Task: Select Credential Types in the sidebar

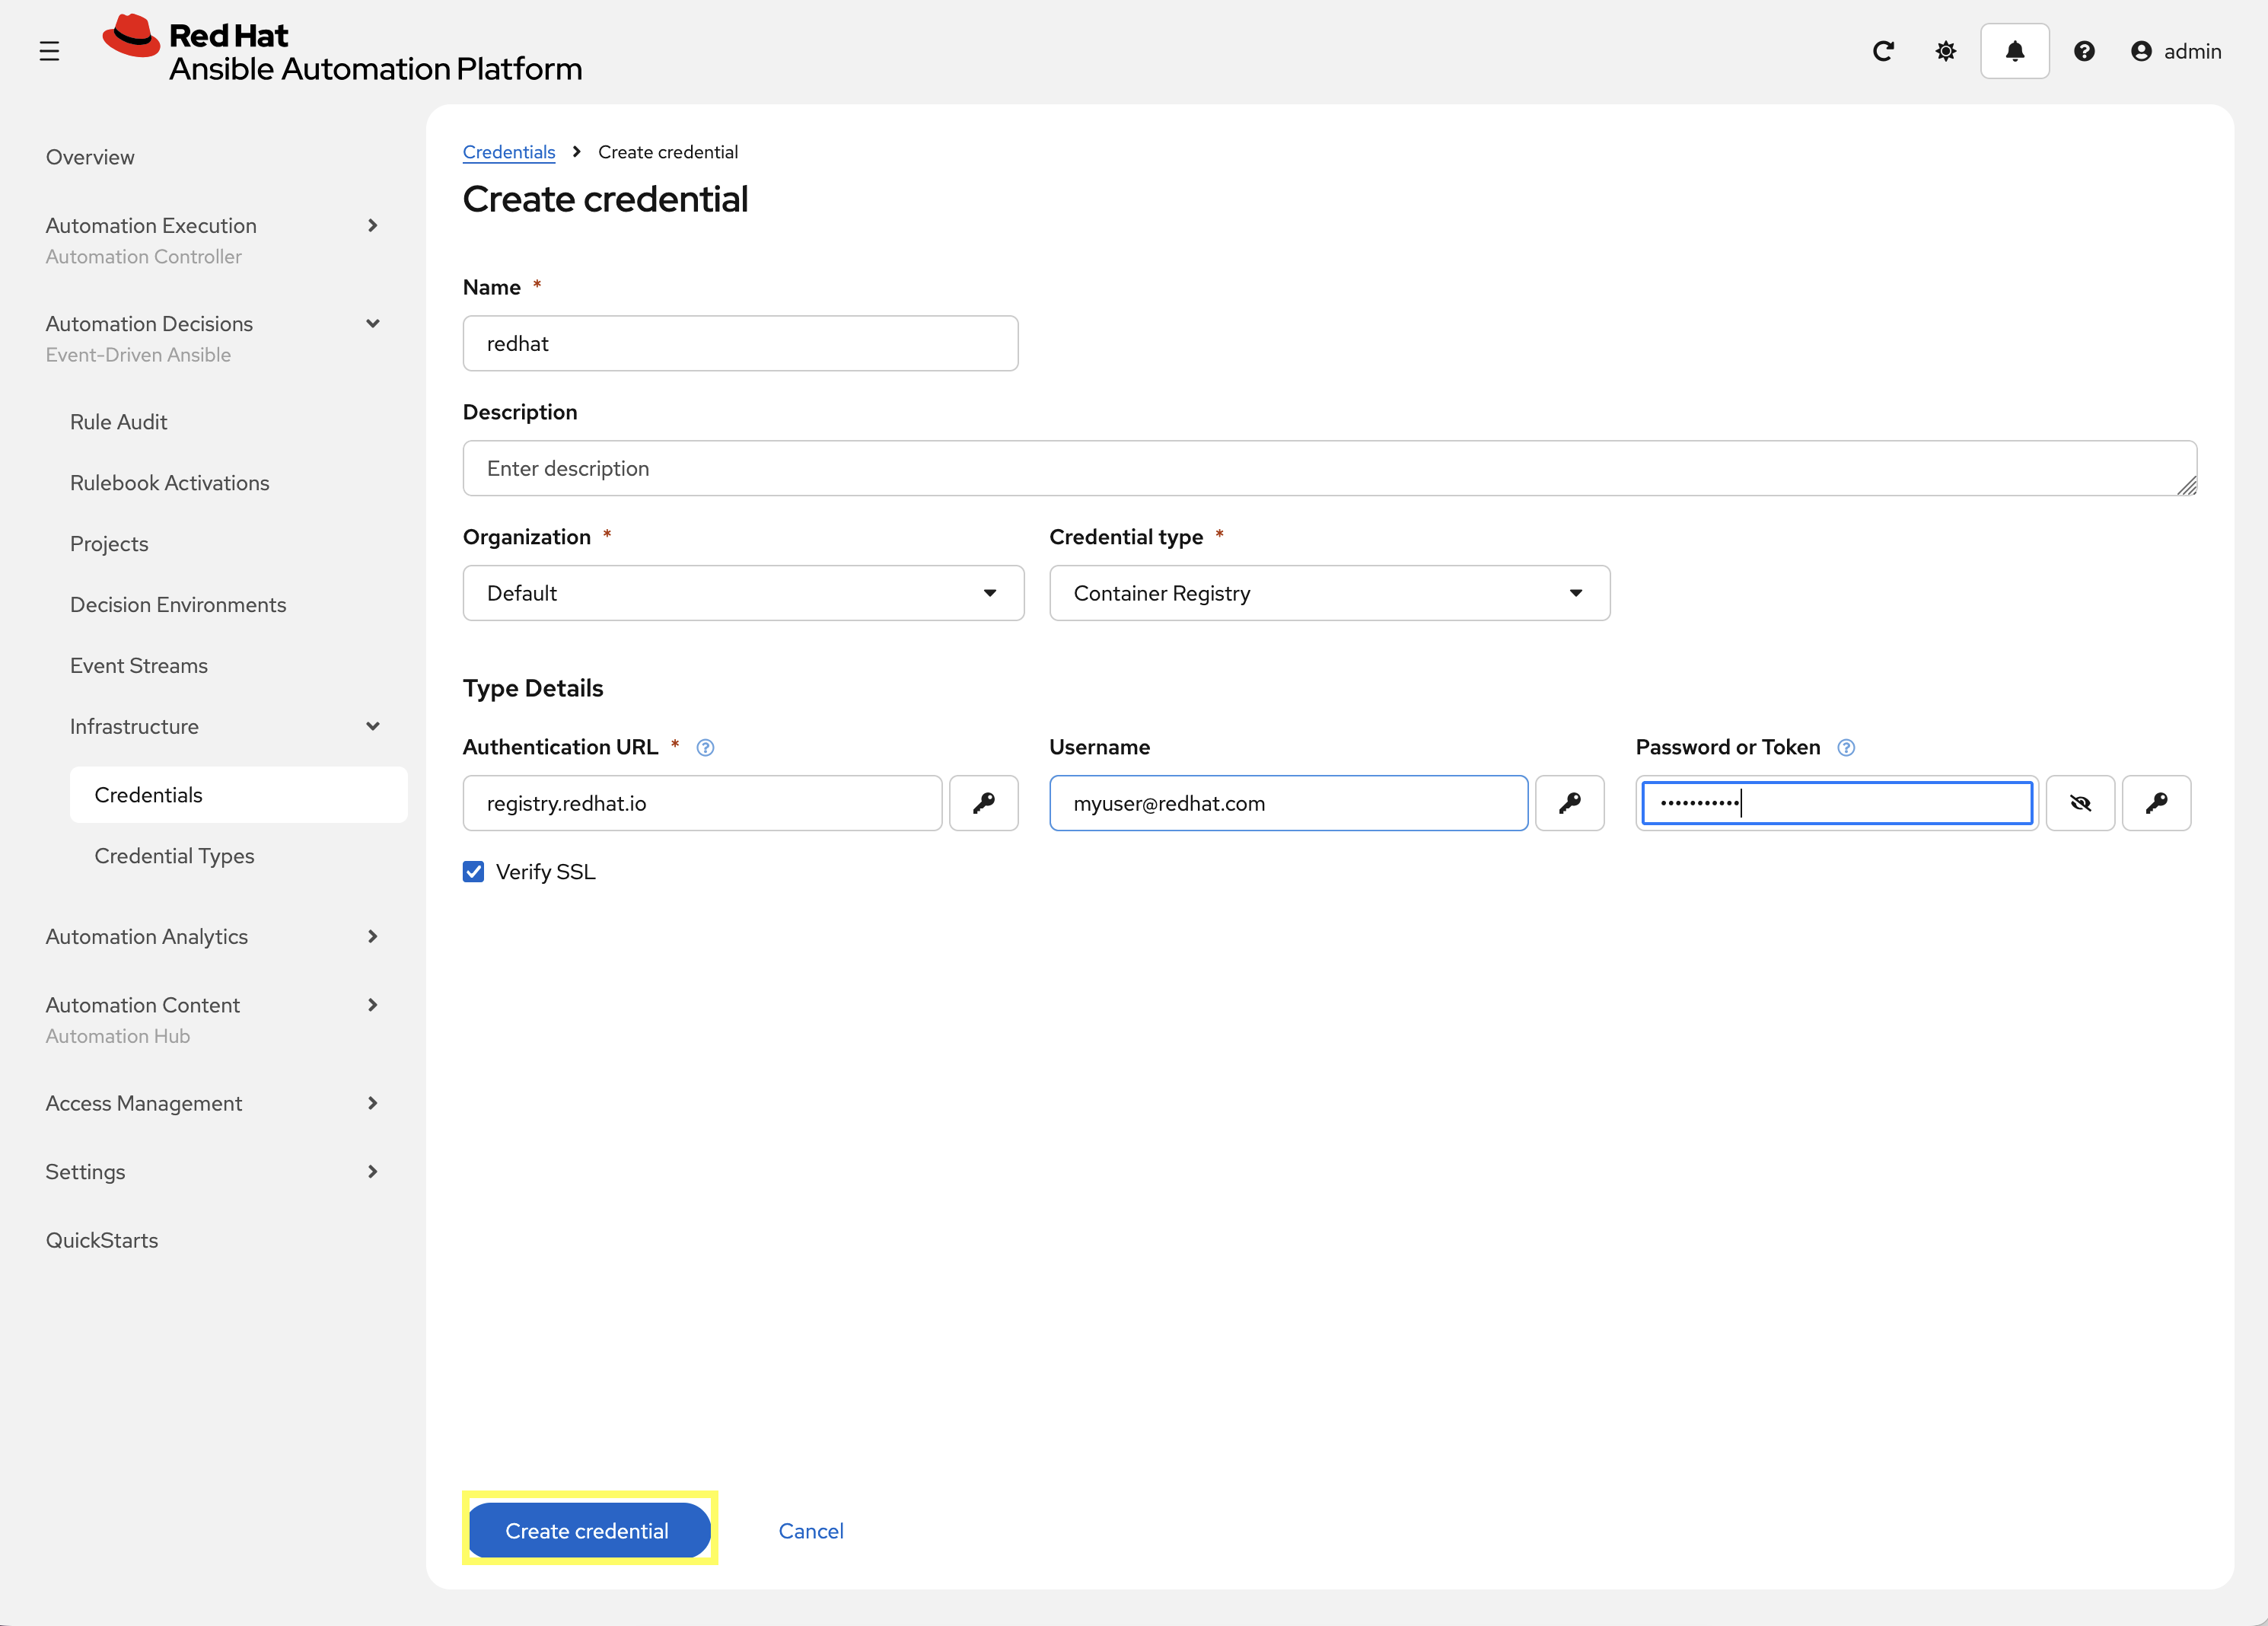Action: tap(174, 856)
